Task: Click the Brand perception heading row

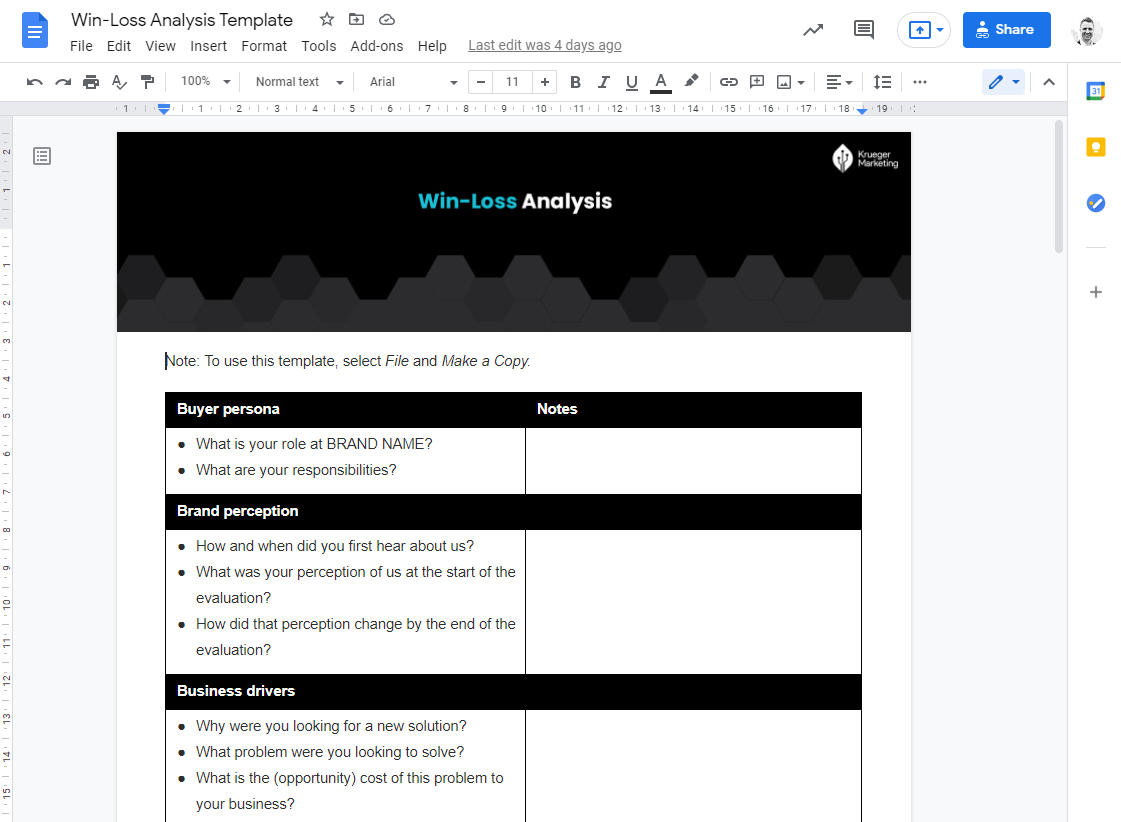Action: 513,512
